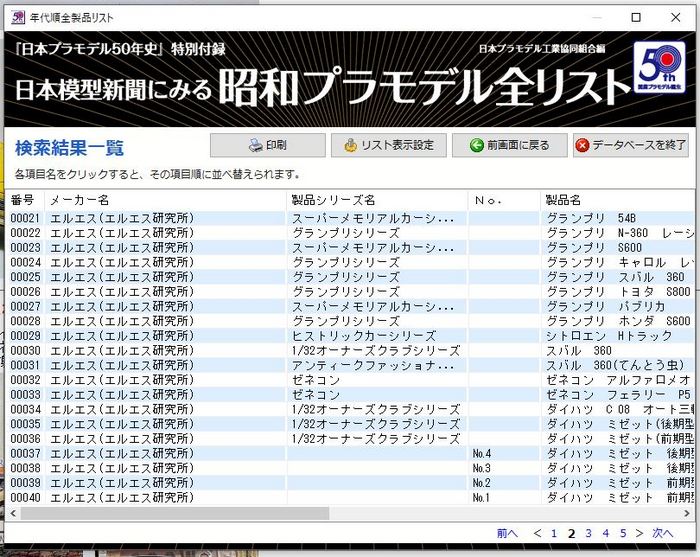The image size is (700, 557).
Task: Go to next page via 次へ
Action: click(662, 533)
